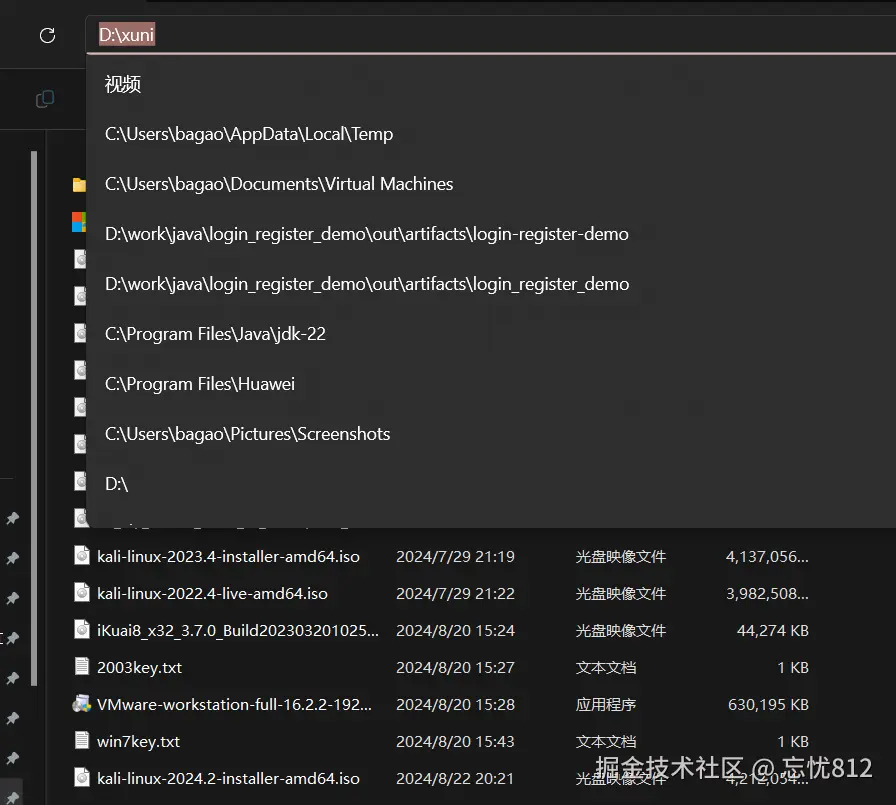Click the refresh icon in the toolbar
Screen dimensions: 896x805
point(46,35)
